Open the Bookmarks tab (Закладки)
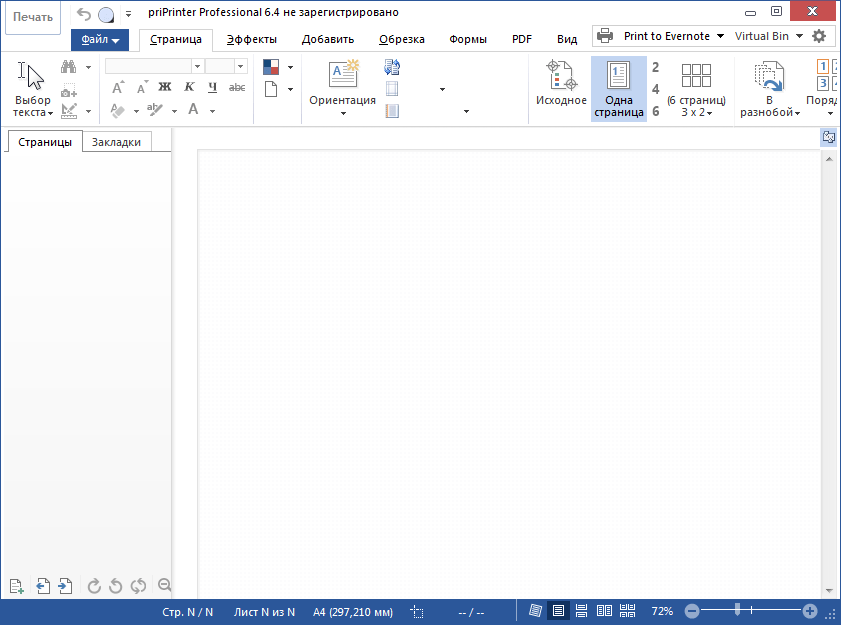The height and width of the screenshot is (625, 841). click(117, 142)
